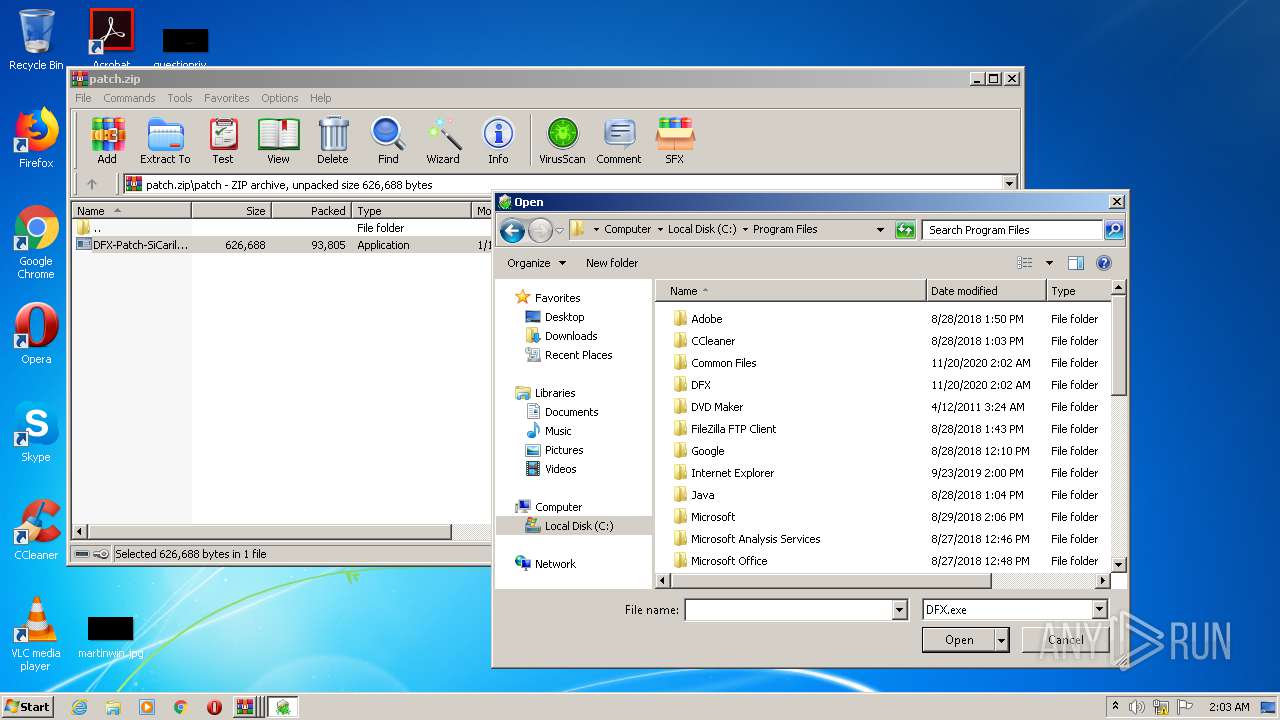Click the Cancel button
This screenshot has height=720, width=1280.
(x=1065, y=640)
